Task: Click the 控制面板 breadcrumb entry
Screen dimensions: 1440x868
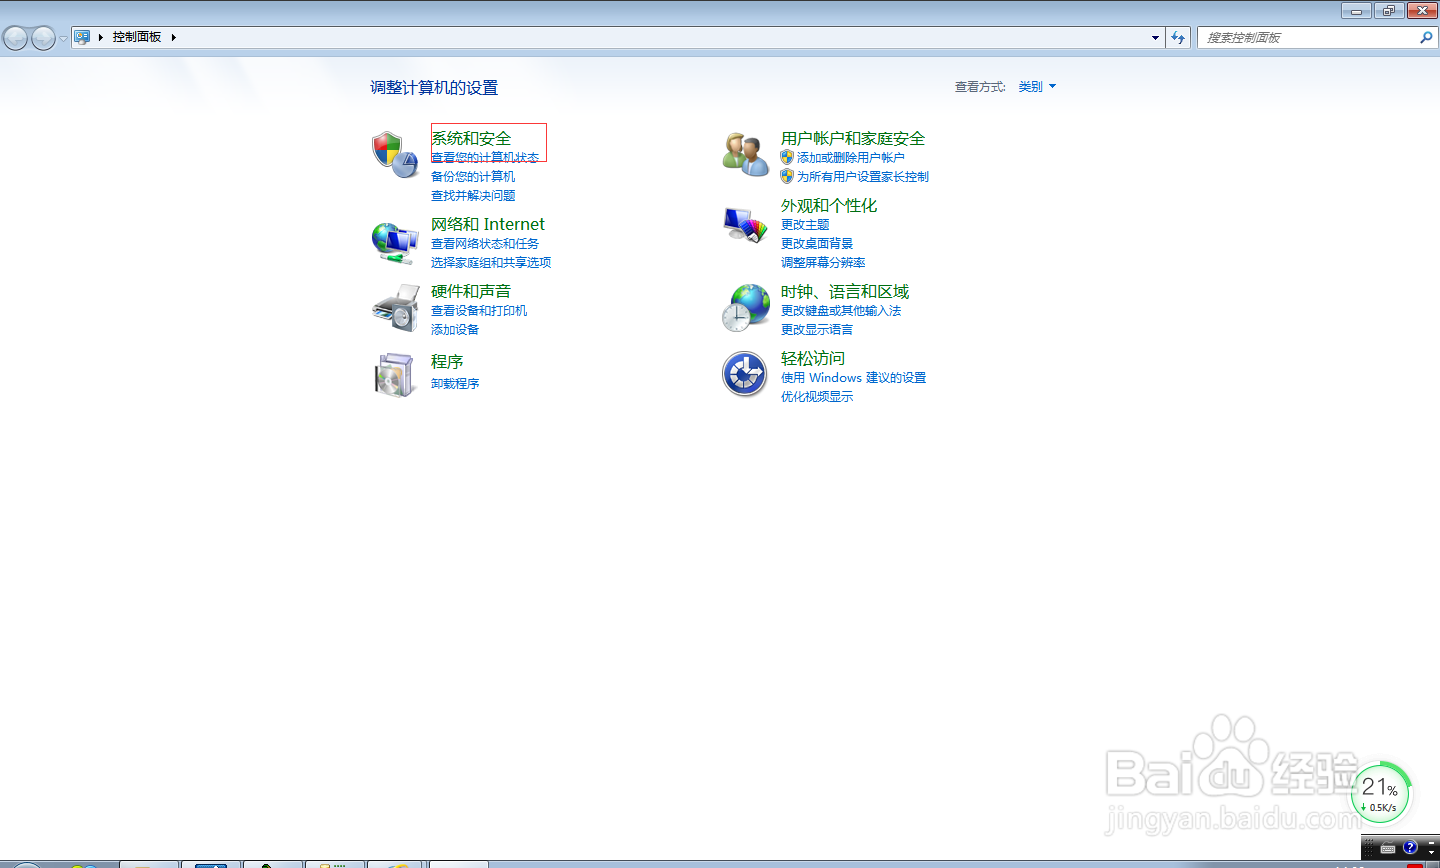Action: tap(136, 37)
